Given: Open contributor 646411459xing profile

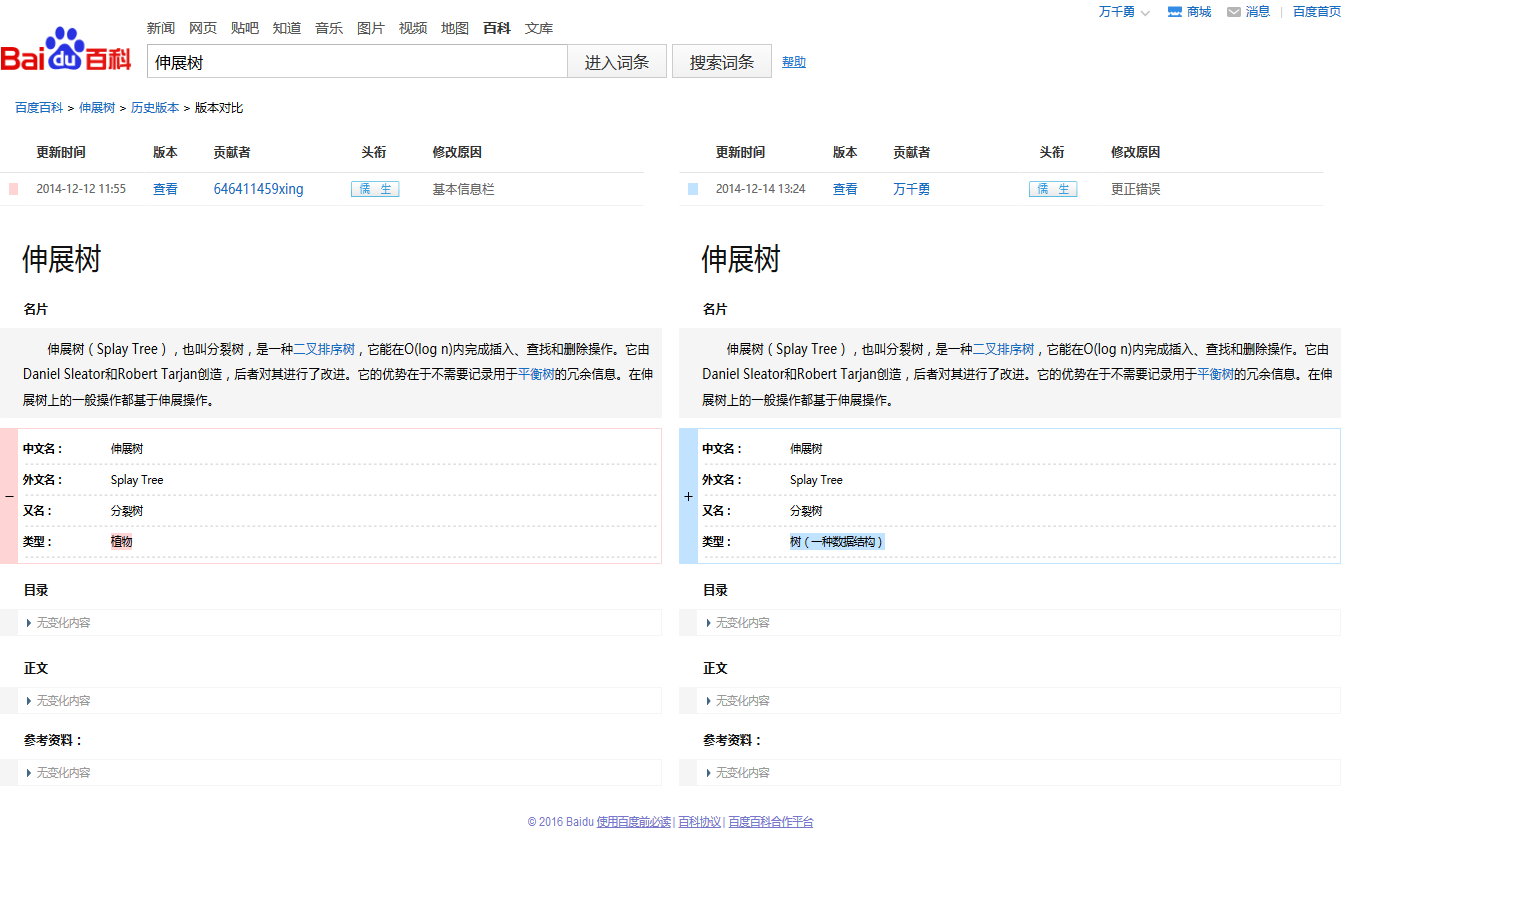Looking at the screenshot, I should 258,189.
